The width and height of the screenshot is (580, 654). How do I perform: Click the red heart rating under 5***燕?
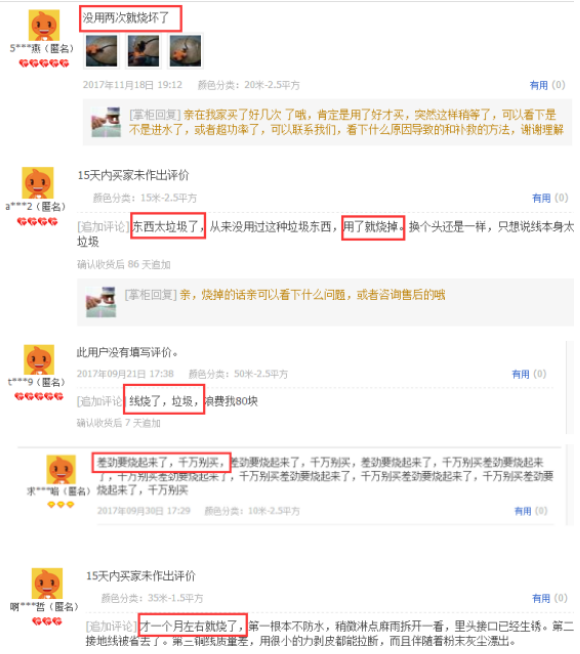(44, 63)
